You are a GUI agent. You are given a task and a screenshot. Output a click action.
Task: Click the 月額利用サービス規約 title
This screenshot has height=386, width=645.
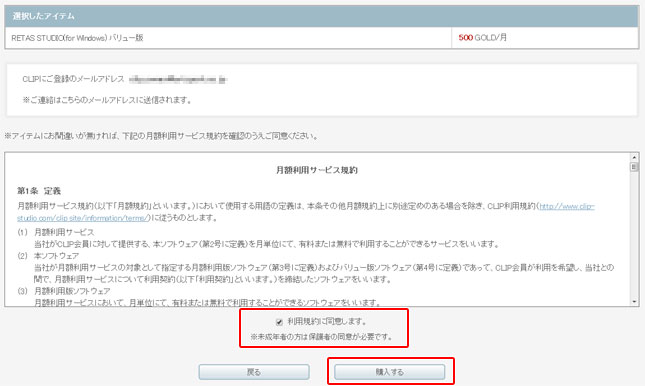pyautogui.click(x=316, y=170)
